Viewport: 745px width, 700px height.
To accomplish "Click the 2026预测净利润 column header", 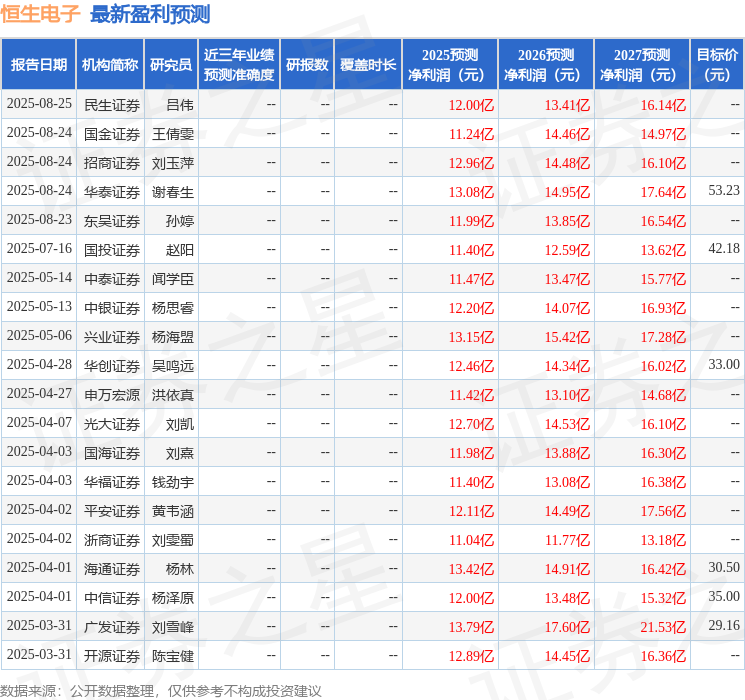I will pyautogui.click(x=546, y=65).
